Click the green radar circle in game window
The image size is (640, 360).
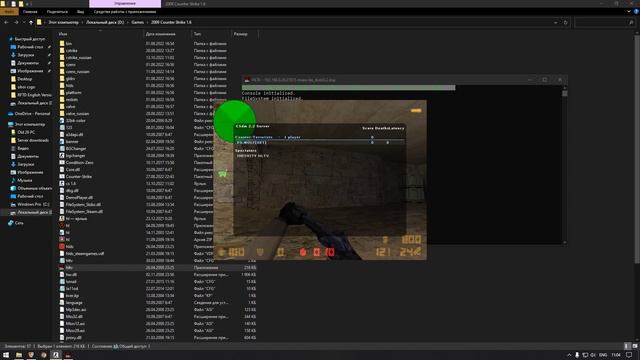(234, 121)
